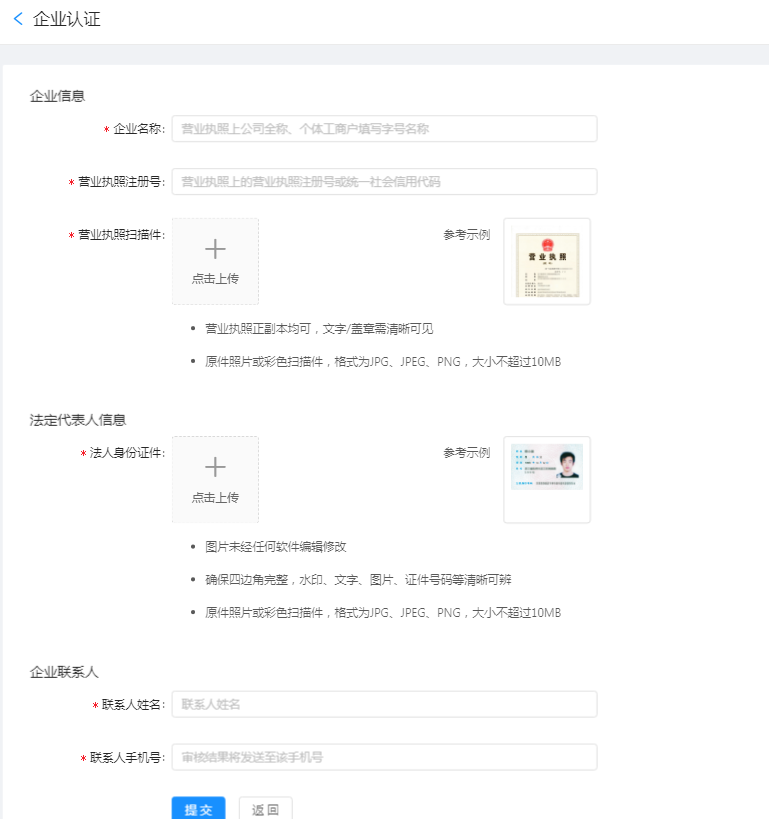
Task: Click 参考示例 label next to business license example
Action: pos(467,235)
